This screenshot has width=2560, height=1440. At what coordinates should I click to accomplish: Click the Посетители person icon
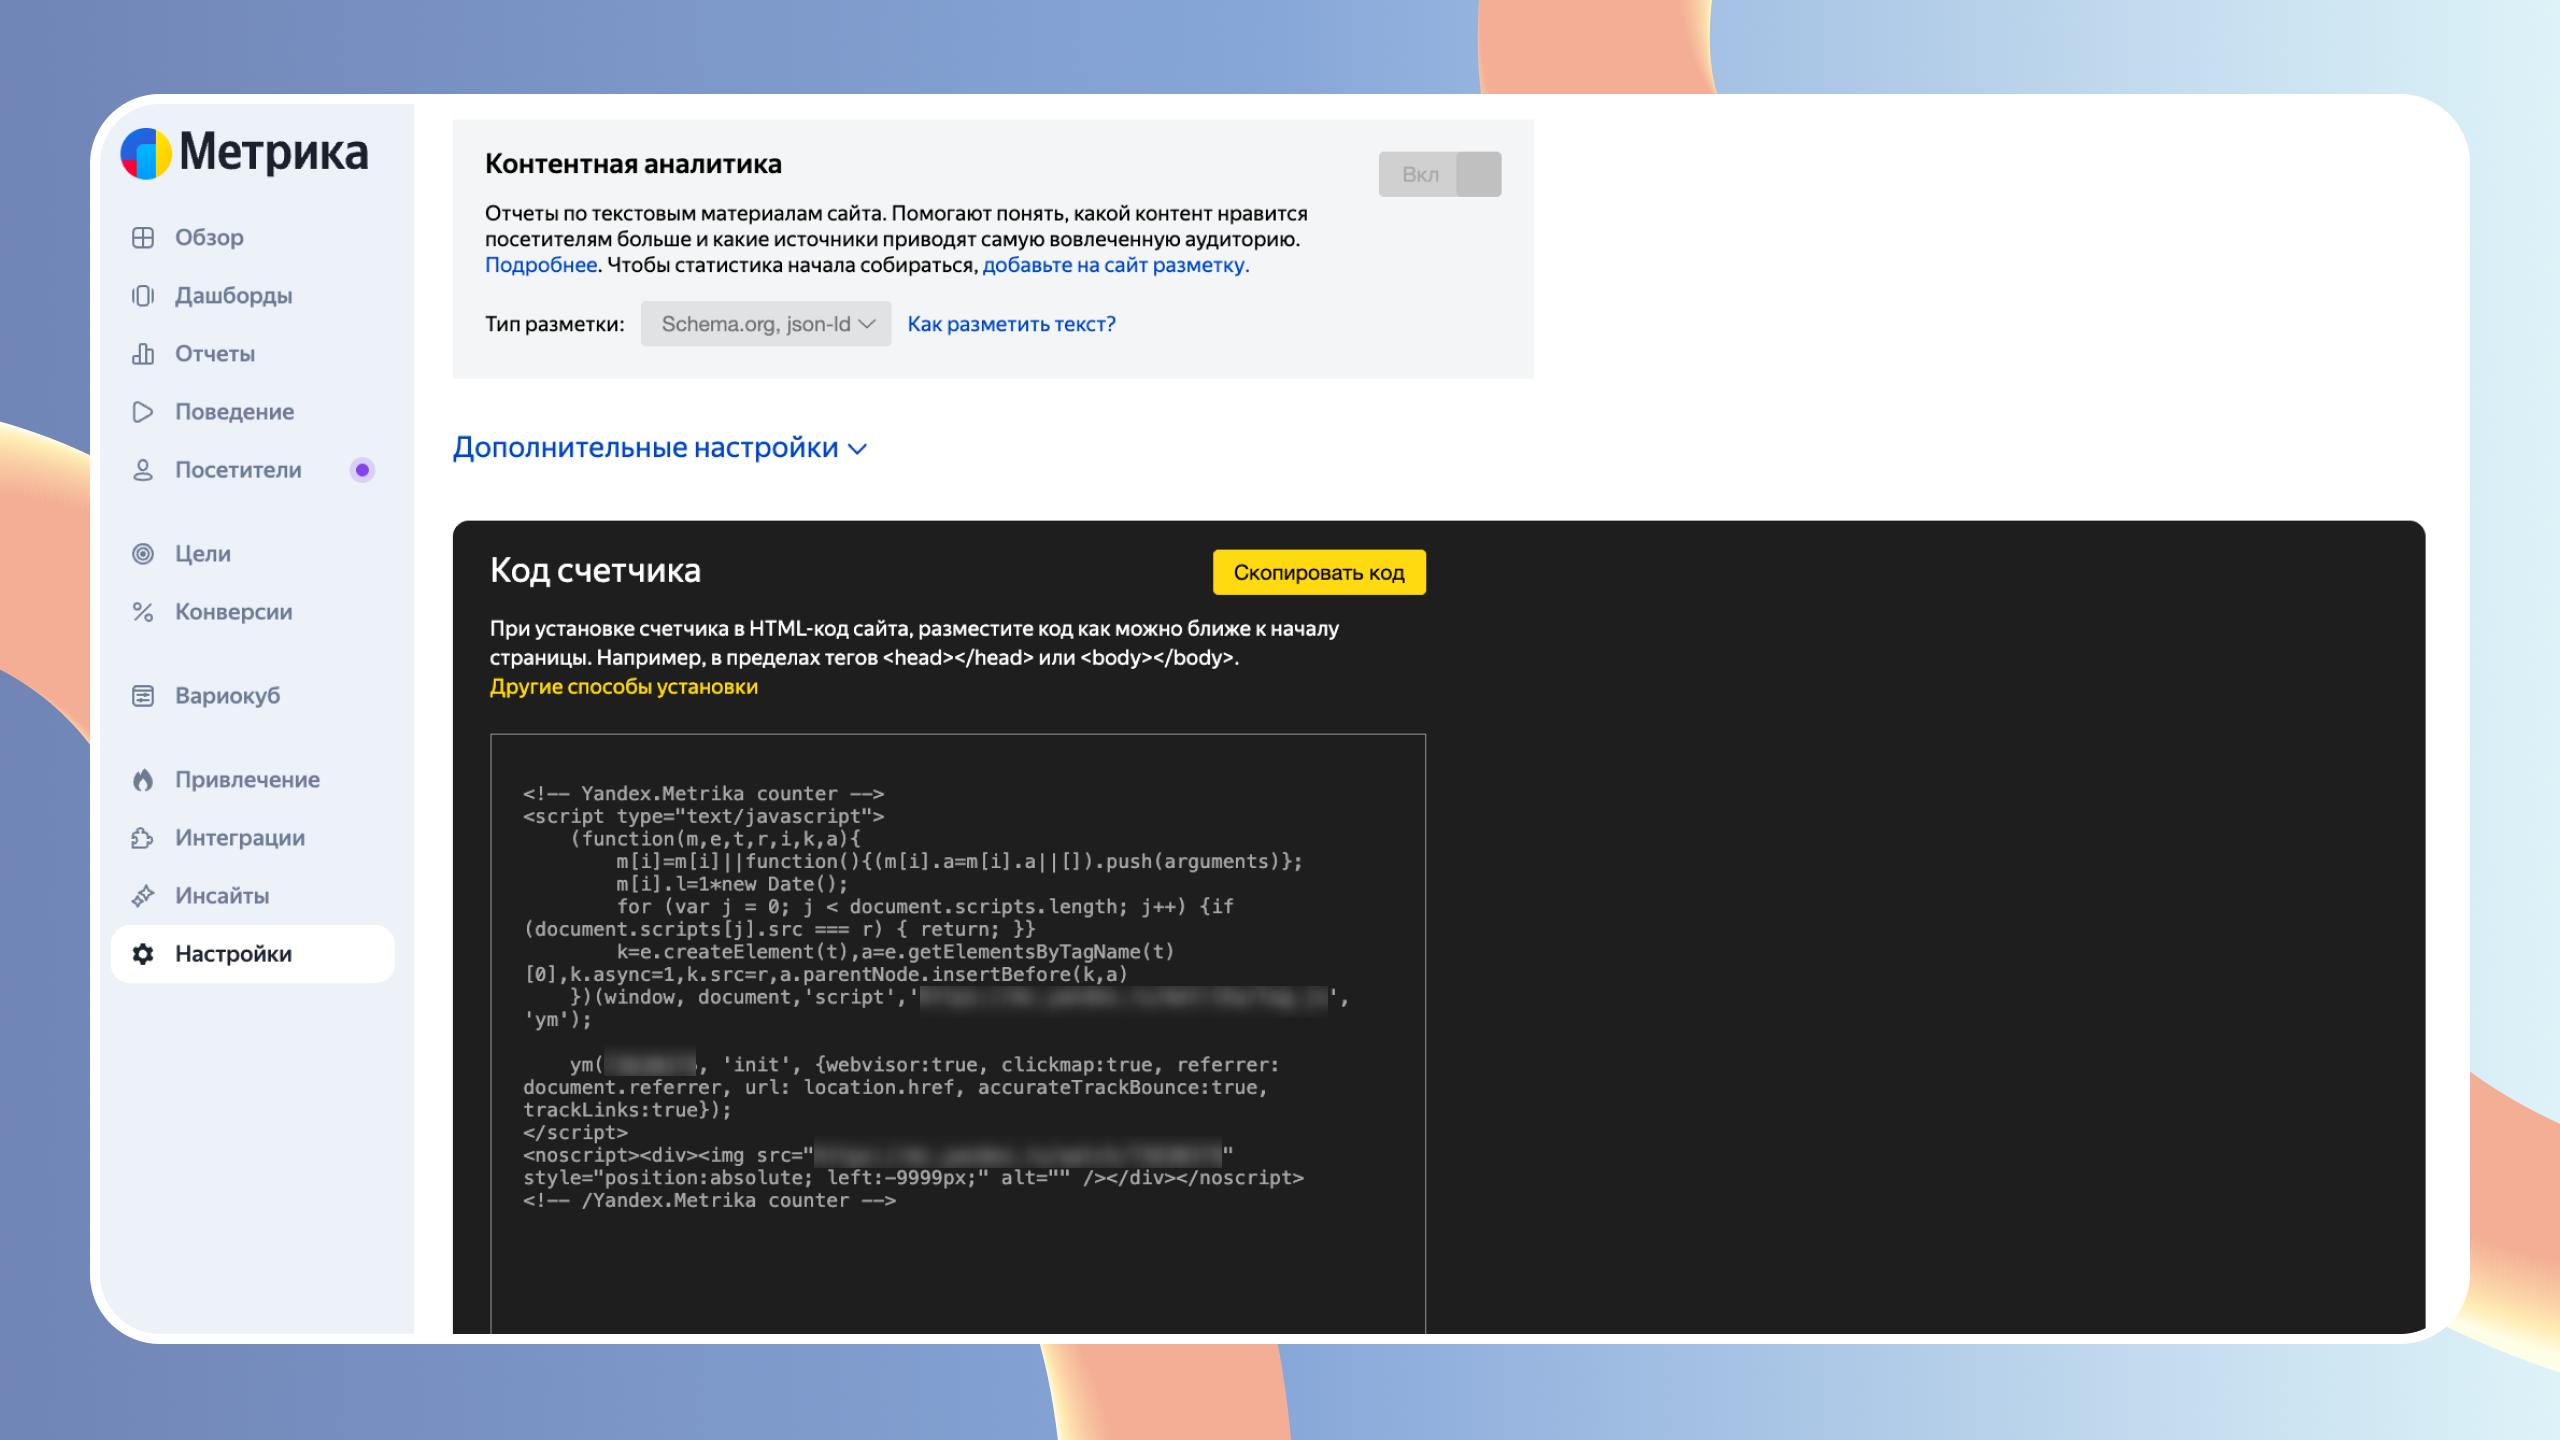[x=143, y=470]
